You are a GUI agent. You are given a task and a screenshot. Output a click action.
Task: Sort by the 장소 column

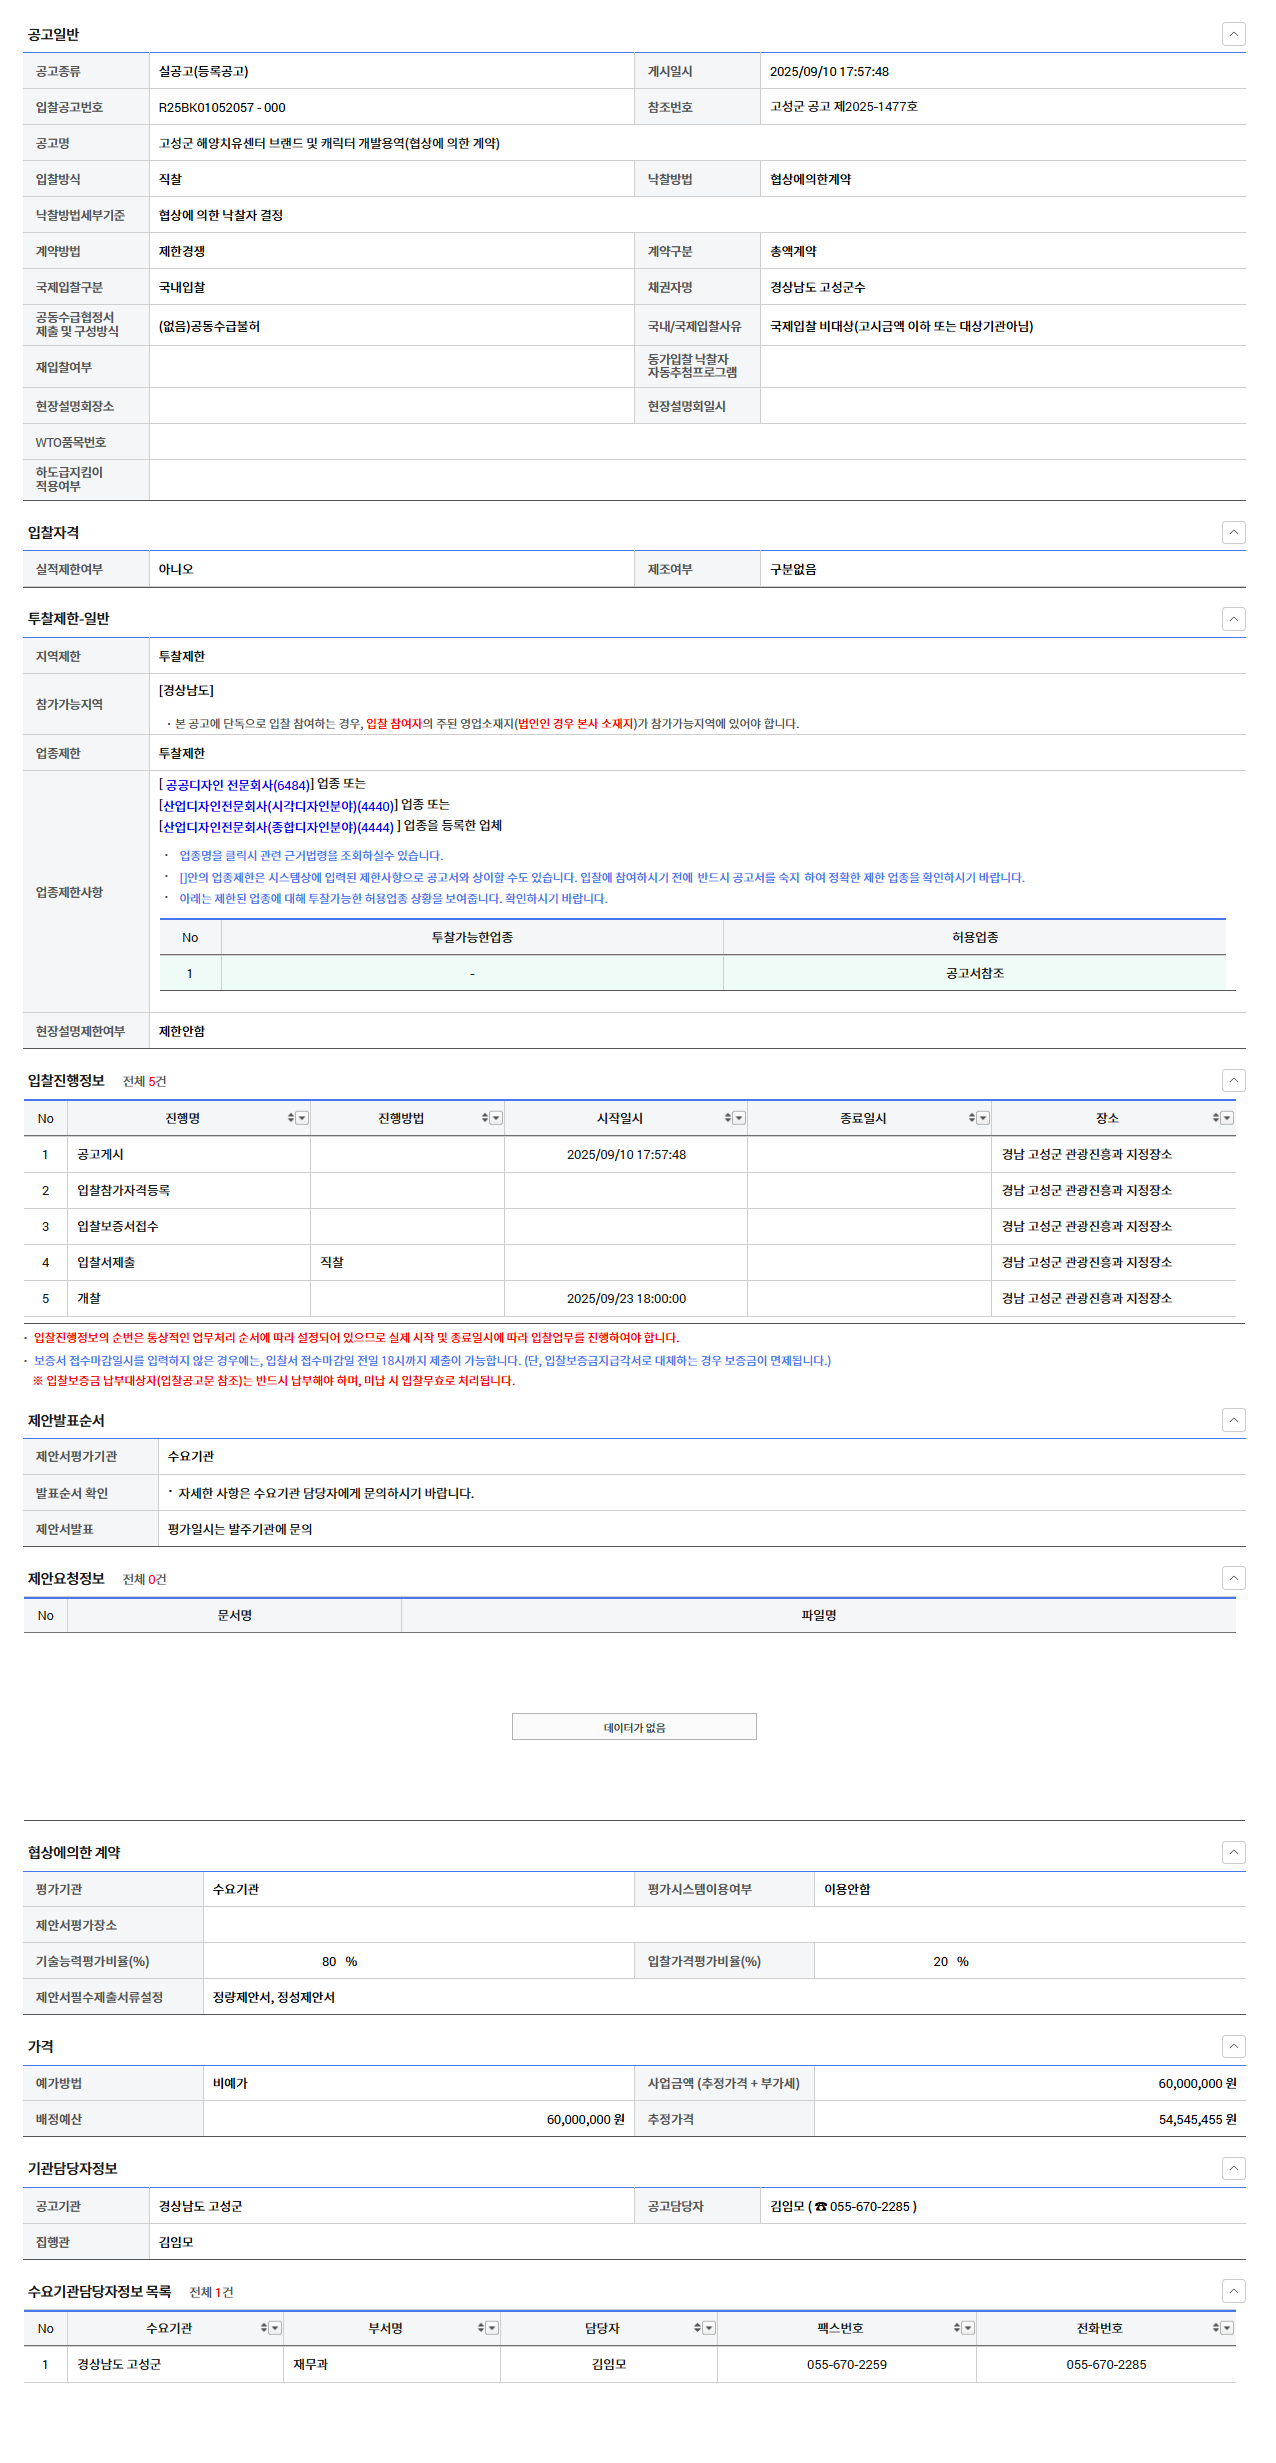(1216, 1118)
